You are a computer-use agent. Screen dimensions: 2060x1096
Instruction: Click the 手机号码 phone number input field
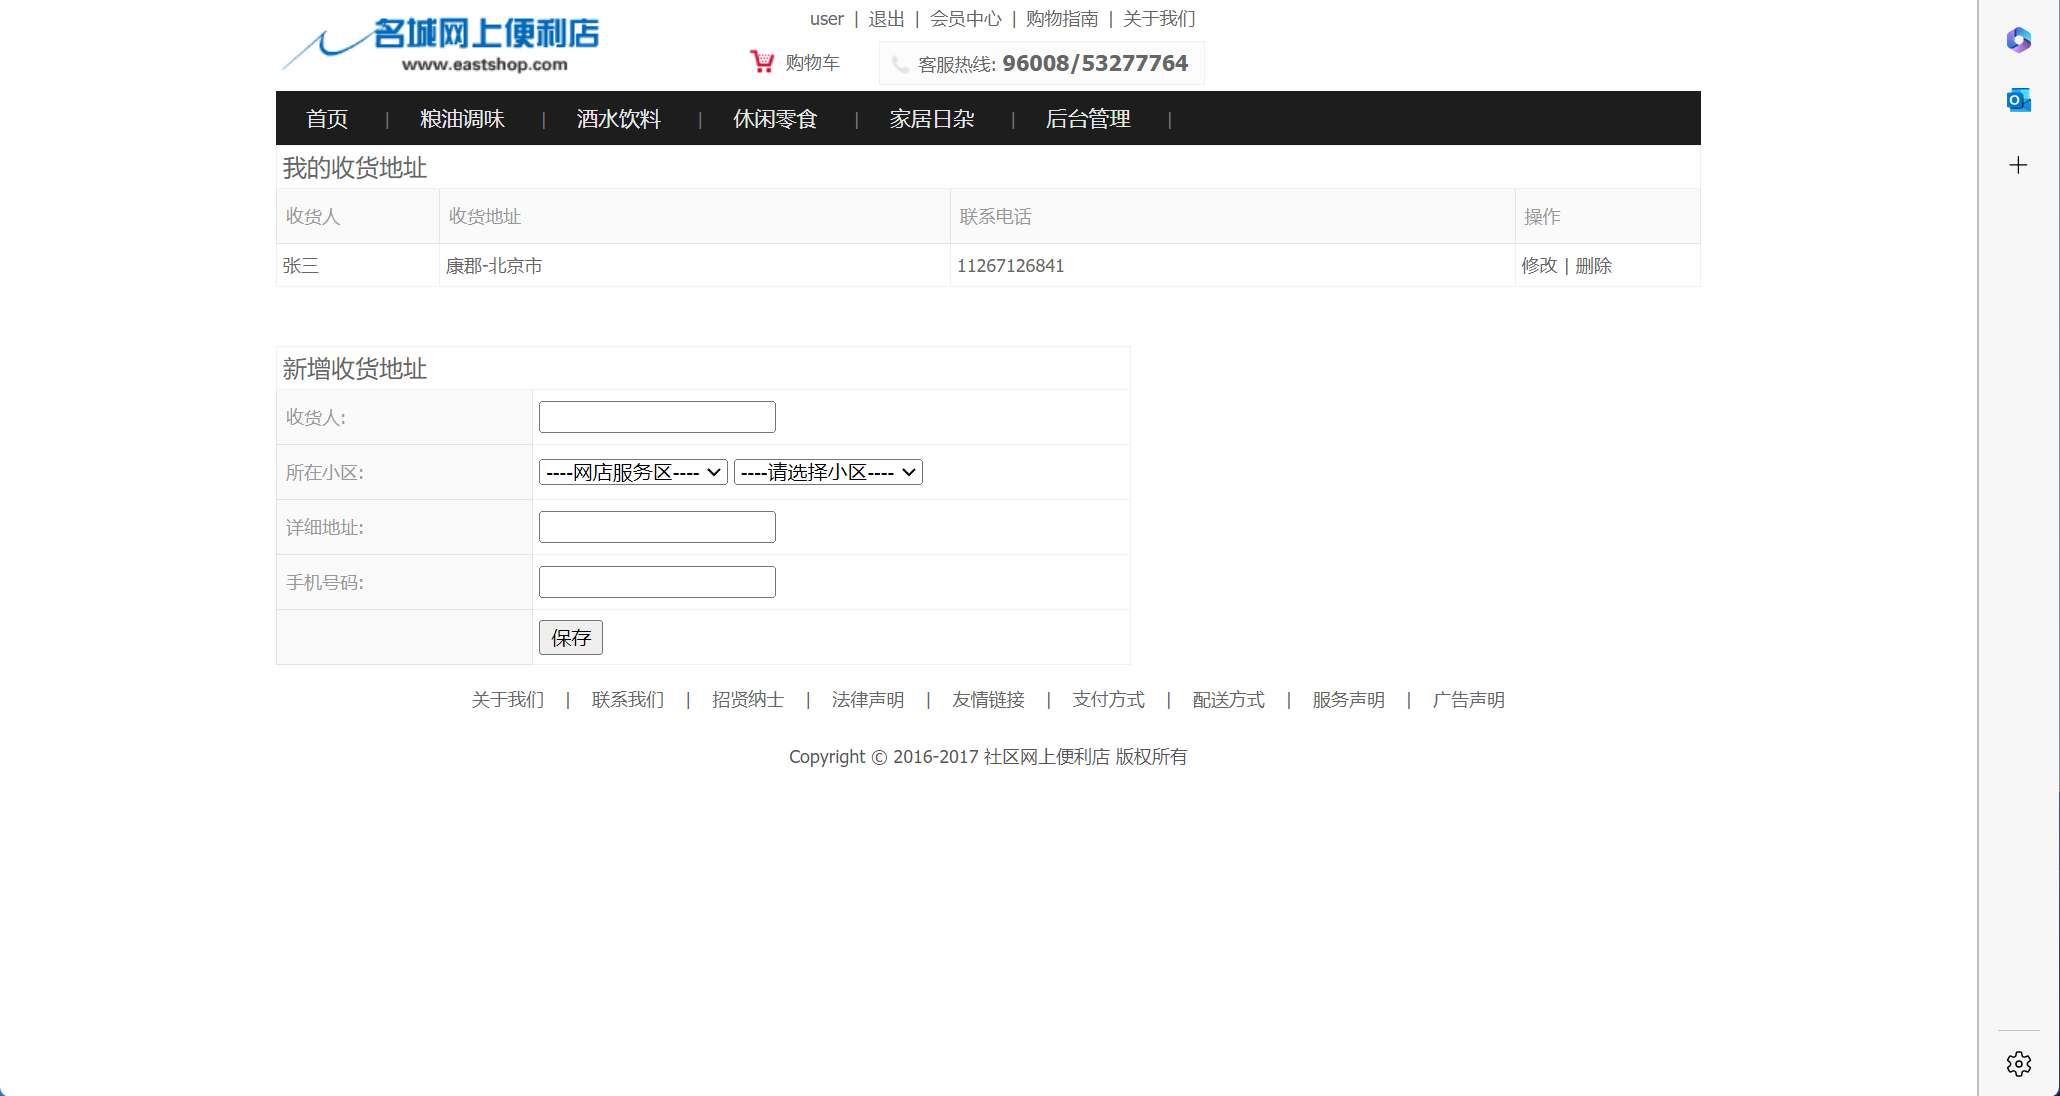(656, 581)
